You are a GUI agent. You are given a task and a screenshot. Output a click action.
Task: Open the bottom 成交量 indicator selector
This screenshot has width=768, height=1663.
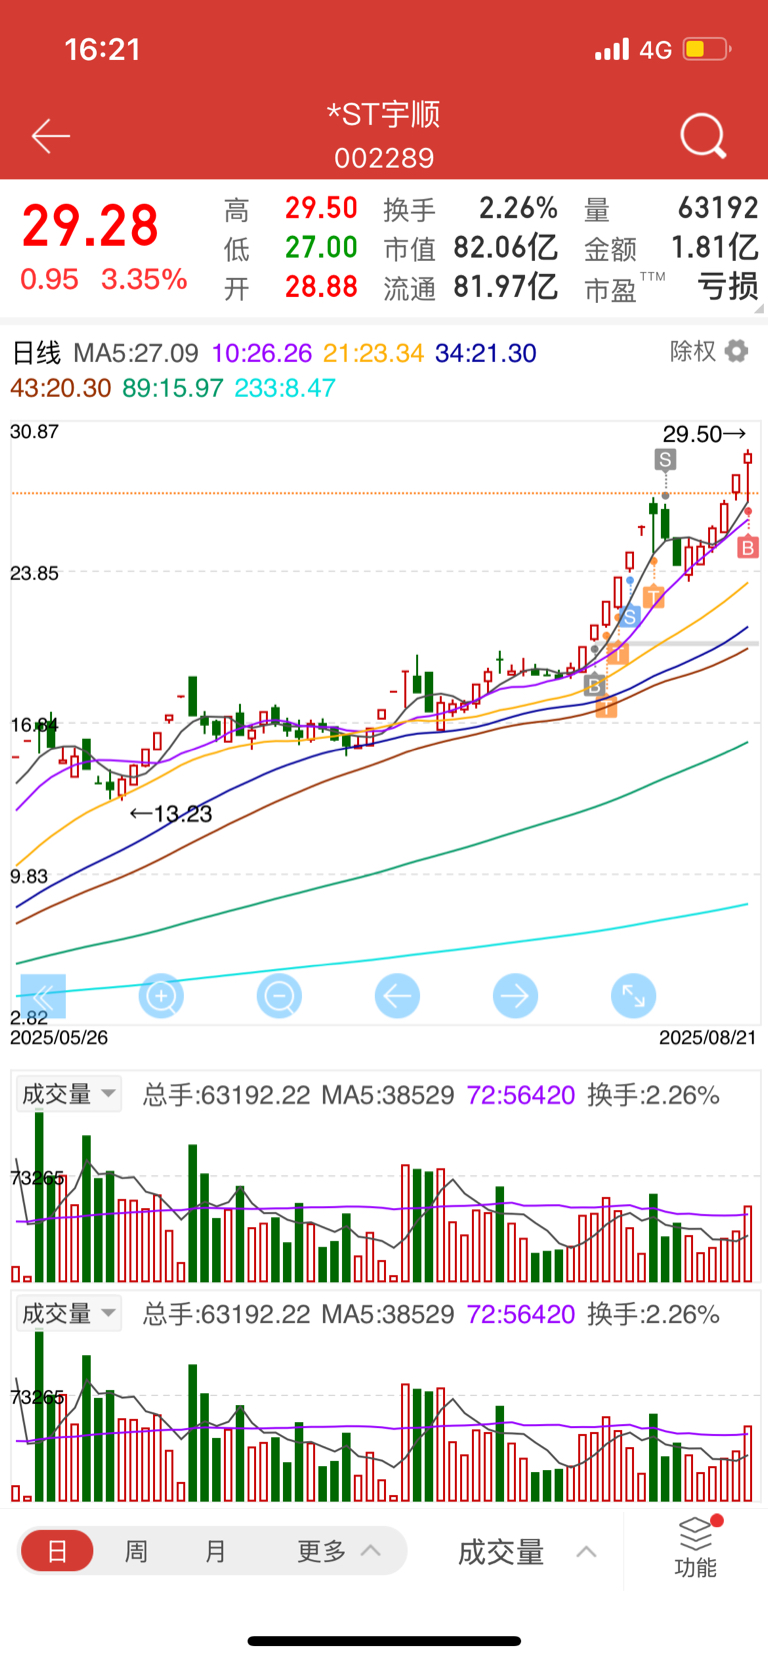point(527,1552)
